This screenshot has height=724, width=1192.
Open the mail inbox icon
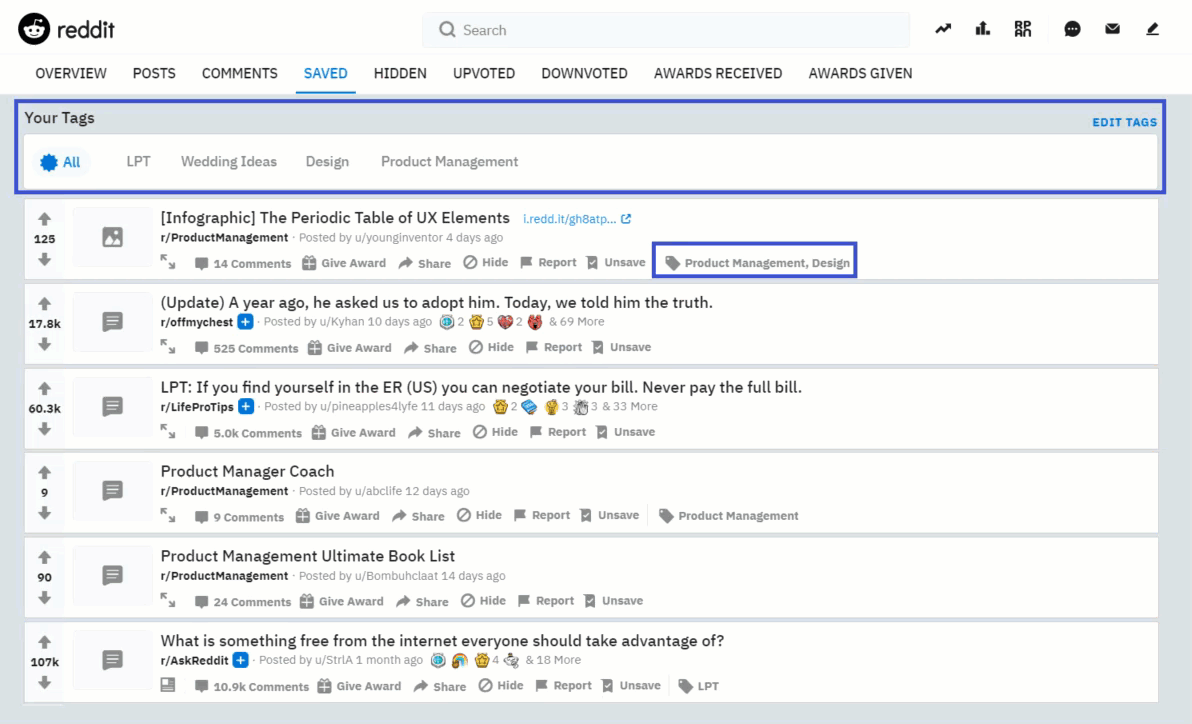click(1112, 29)
